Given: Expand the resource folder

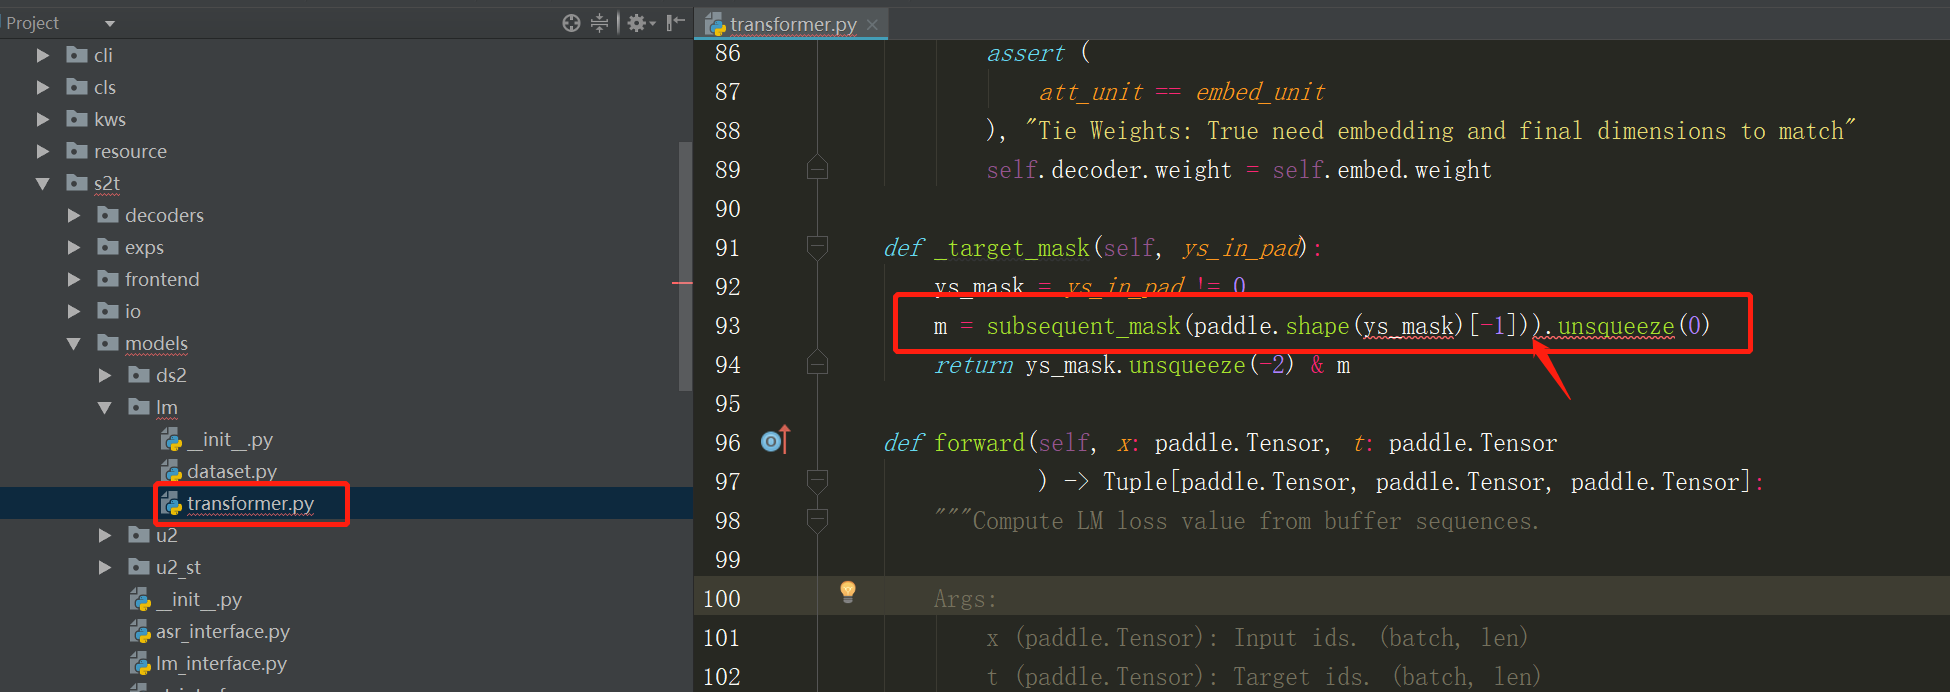Looking at the screenshot, I should 43,151.
